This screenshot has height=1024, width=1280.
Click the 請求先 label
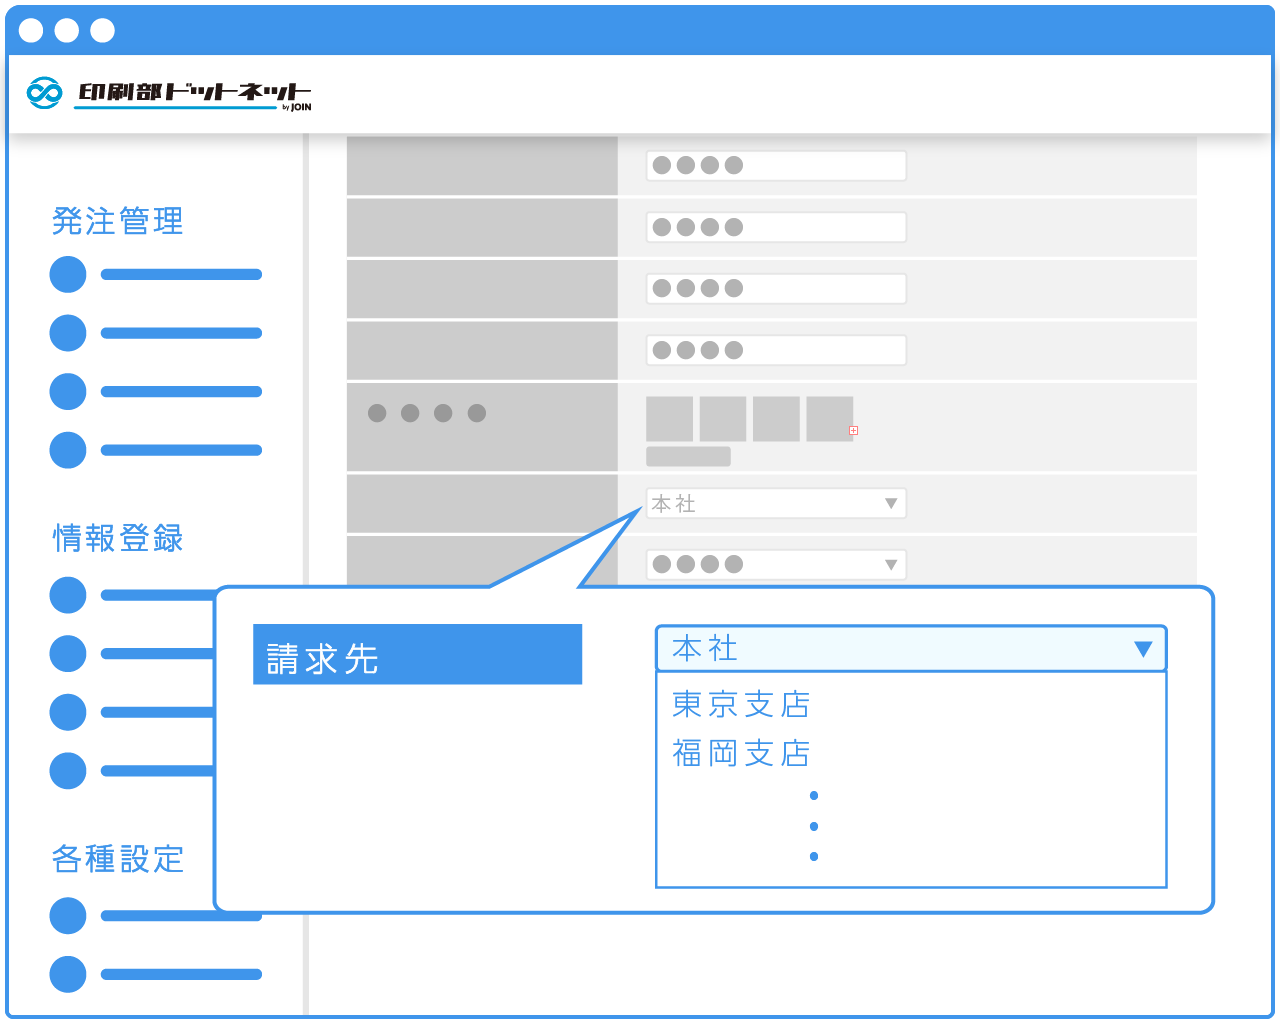coord(417,655)
